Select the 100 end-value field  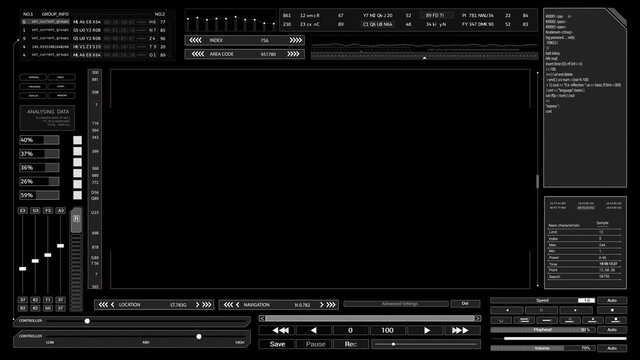(x=387, y=330)
